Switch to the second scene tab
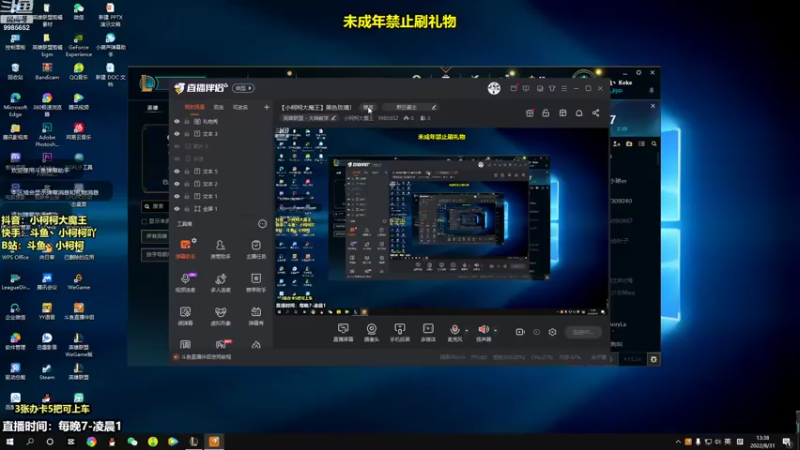Viewport: 800px width, 450px height. point(219,107)
